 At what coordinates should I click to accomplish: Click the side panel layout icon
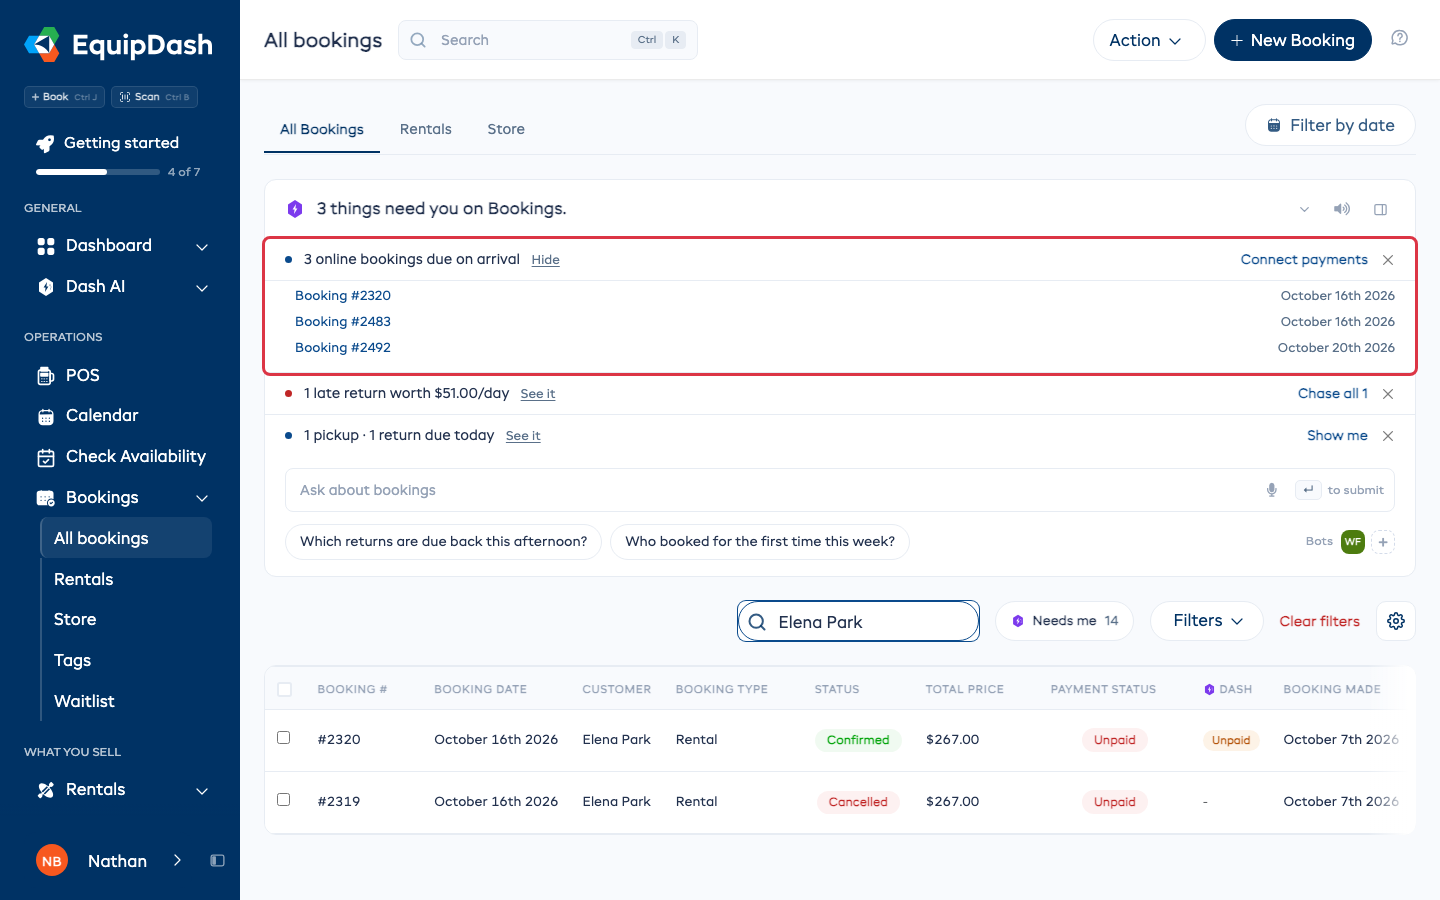(1381, 209)
